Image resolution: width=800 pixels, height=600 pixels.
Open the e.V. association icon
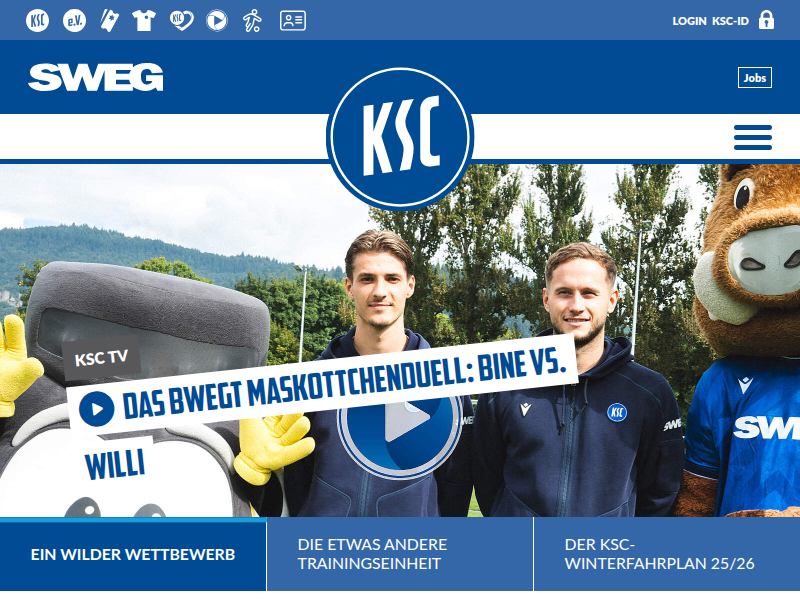pos(74,21)
